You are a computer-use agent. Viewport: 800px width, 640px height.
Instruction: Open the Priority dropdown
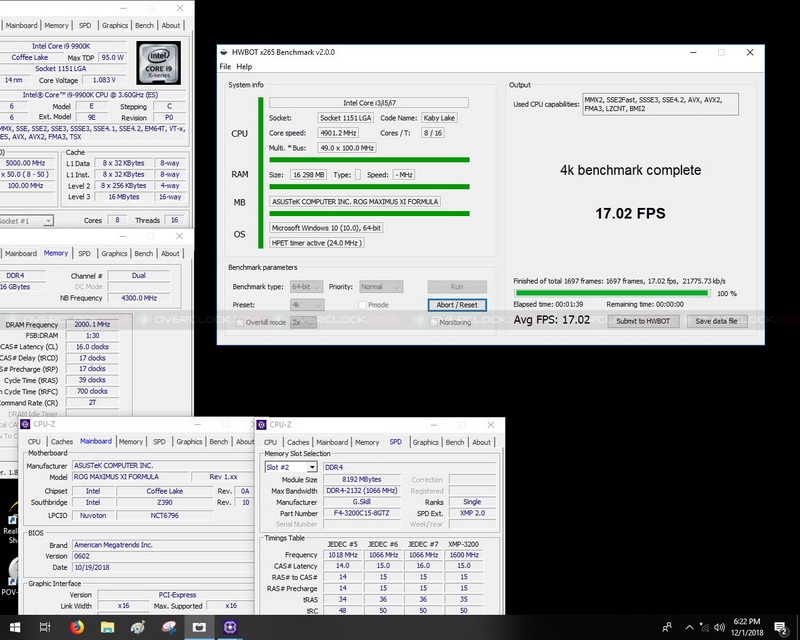coord(381,287)
